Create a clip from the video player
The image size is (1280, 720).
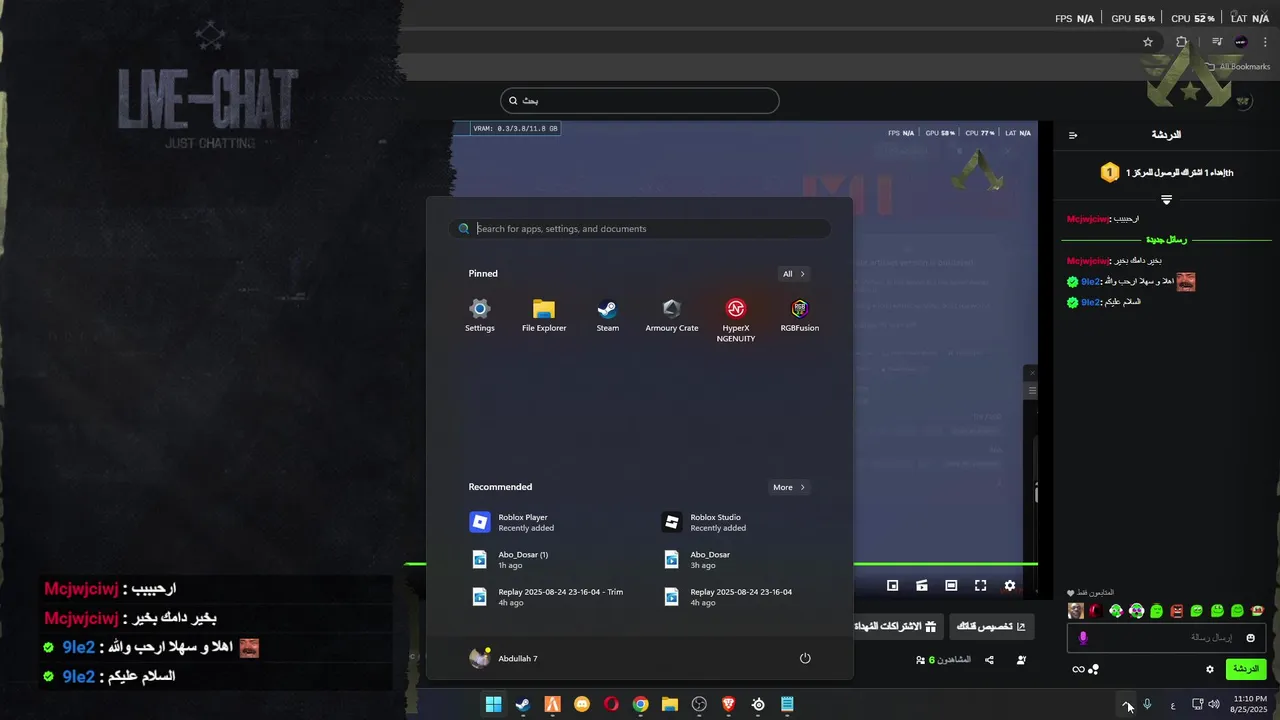point(922,586)
